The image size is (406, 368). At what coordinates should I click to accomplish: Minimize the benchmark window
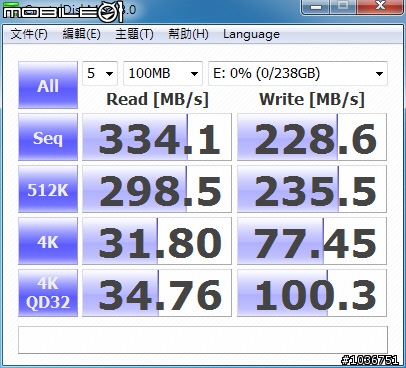coord(316,7)
